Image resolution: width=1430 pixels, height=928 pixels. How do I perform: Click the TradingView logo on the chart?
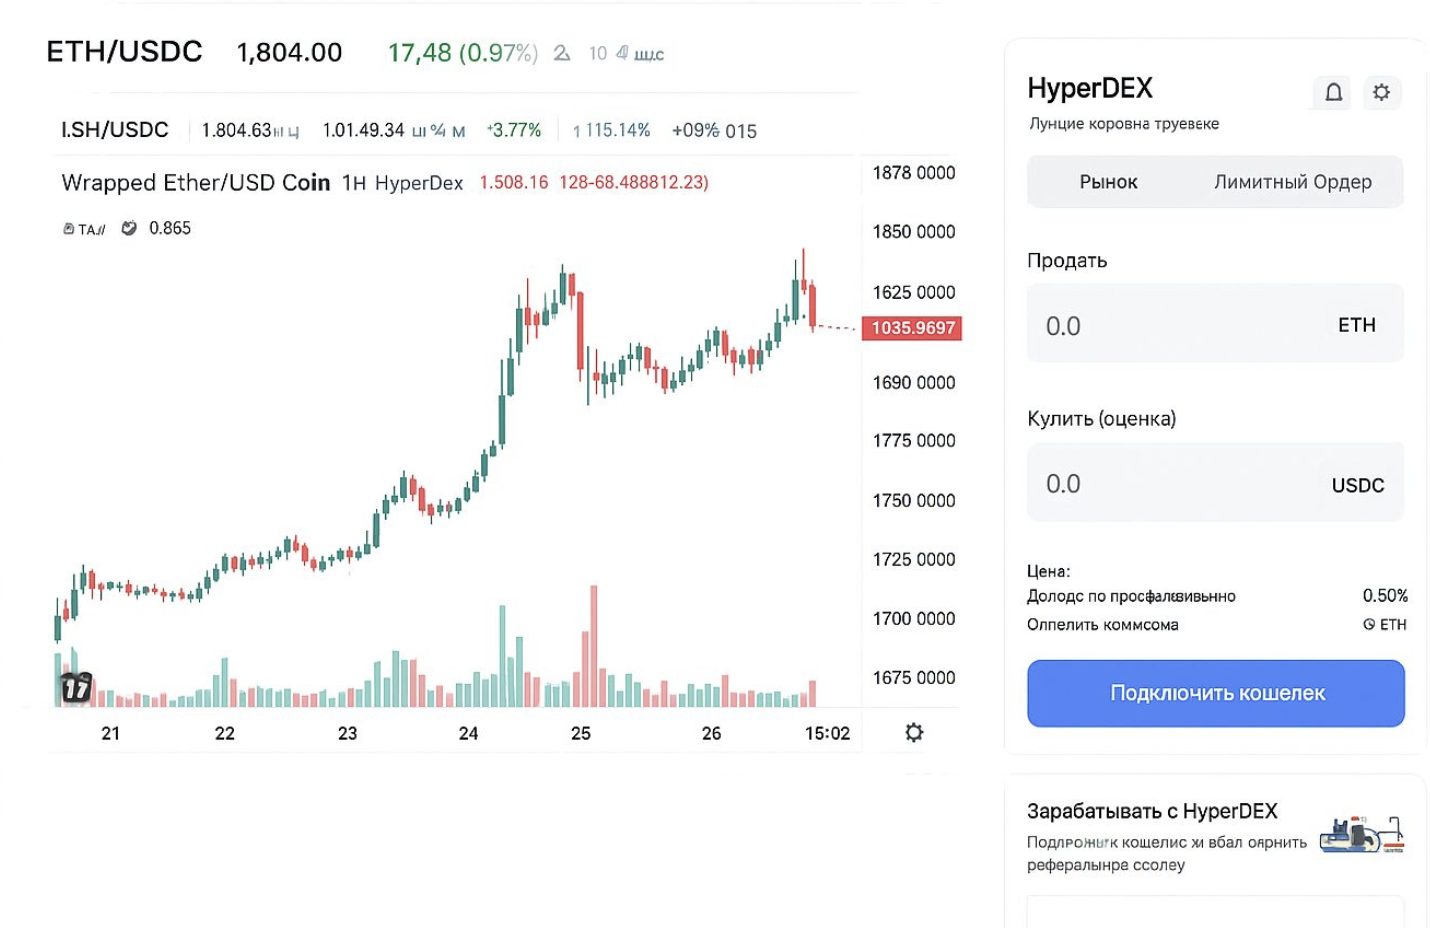tap(77, 688)
